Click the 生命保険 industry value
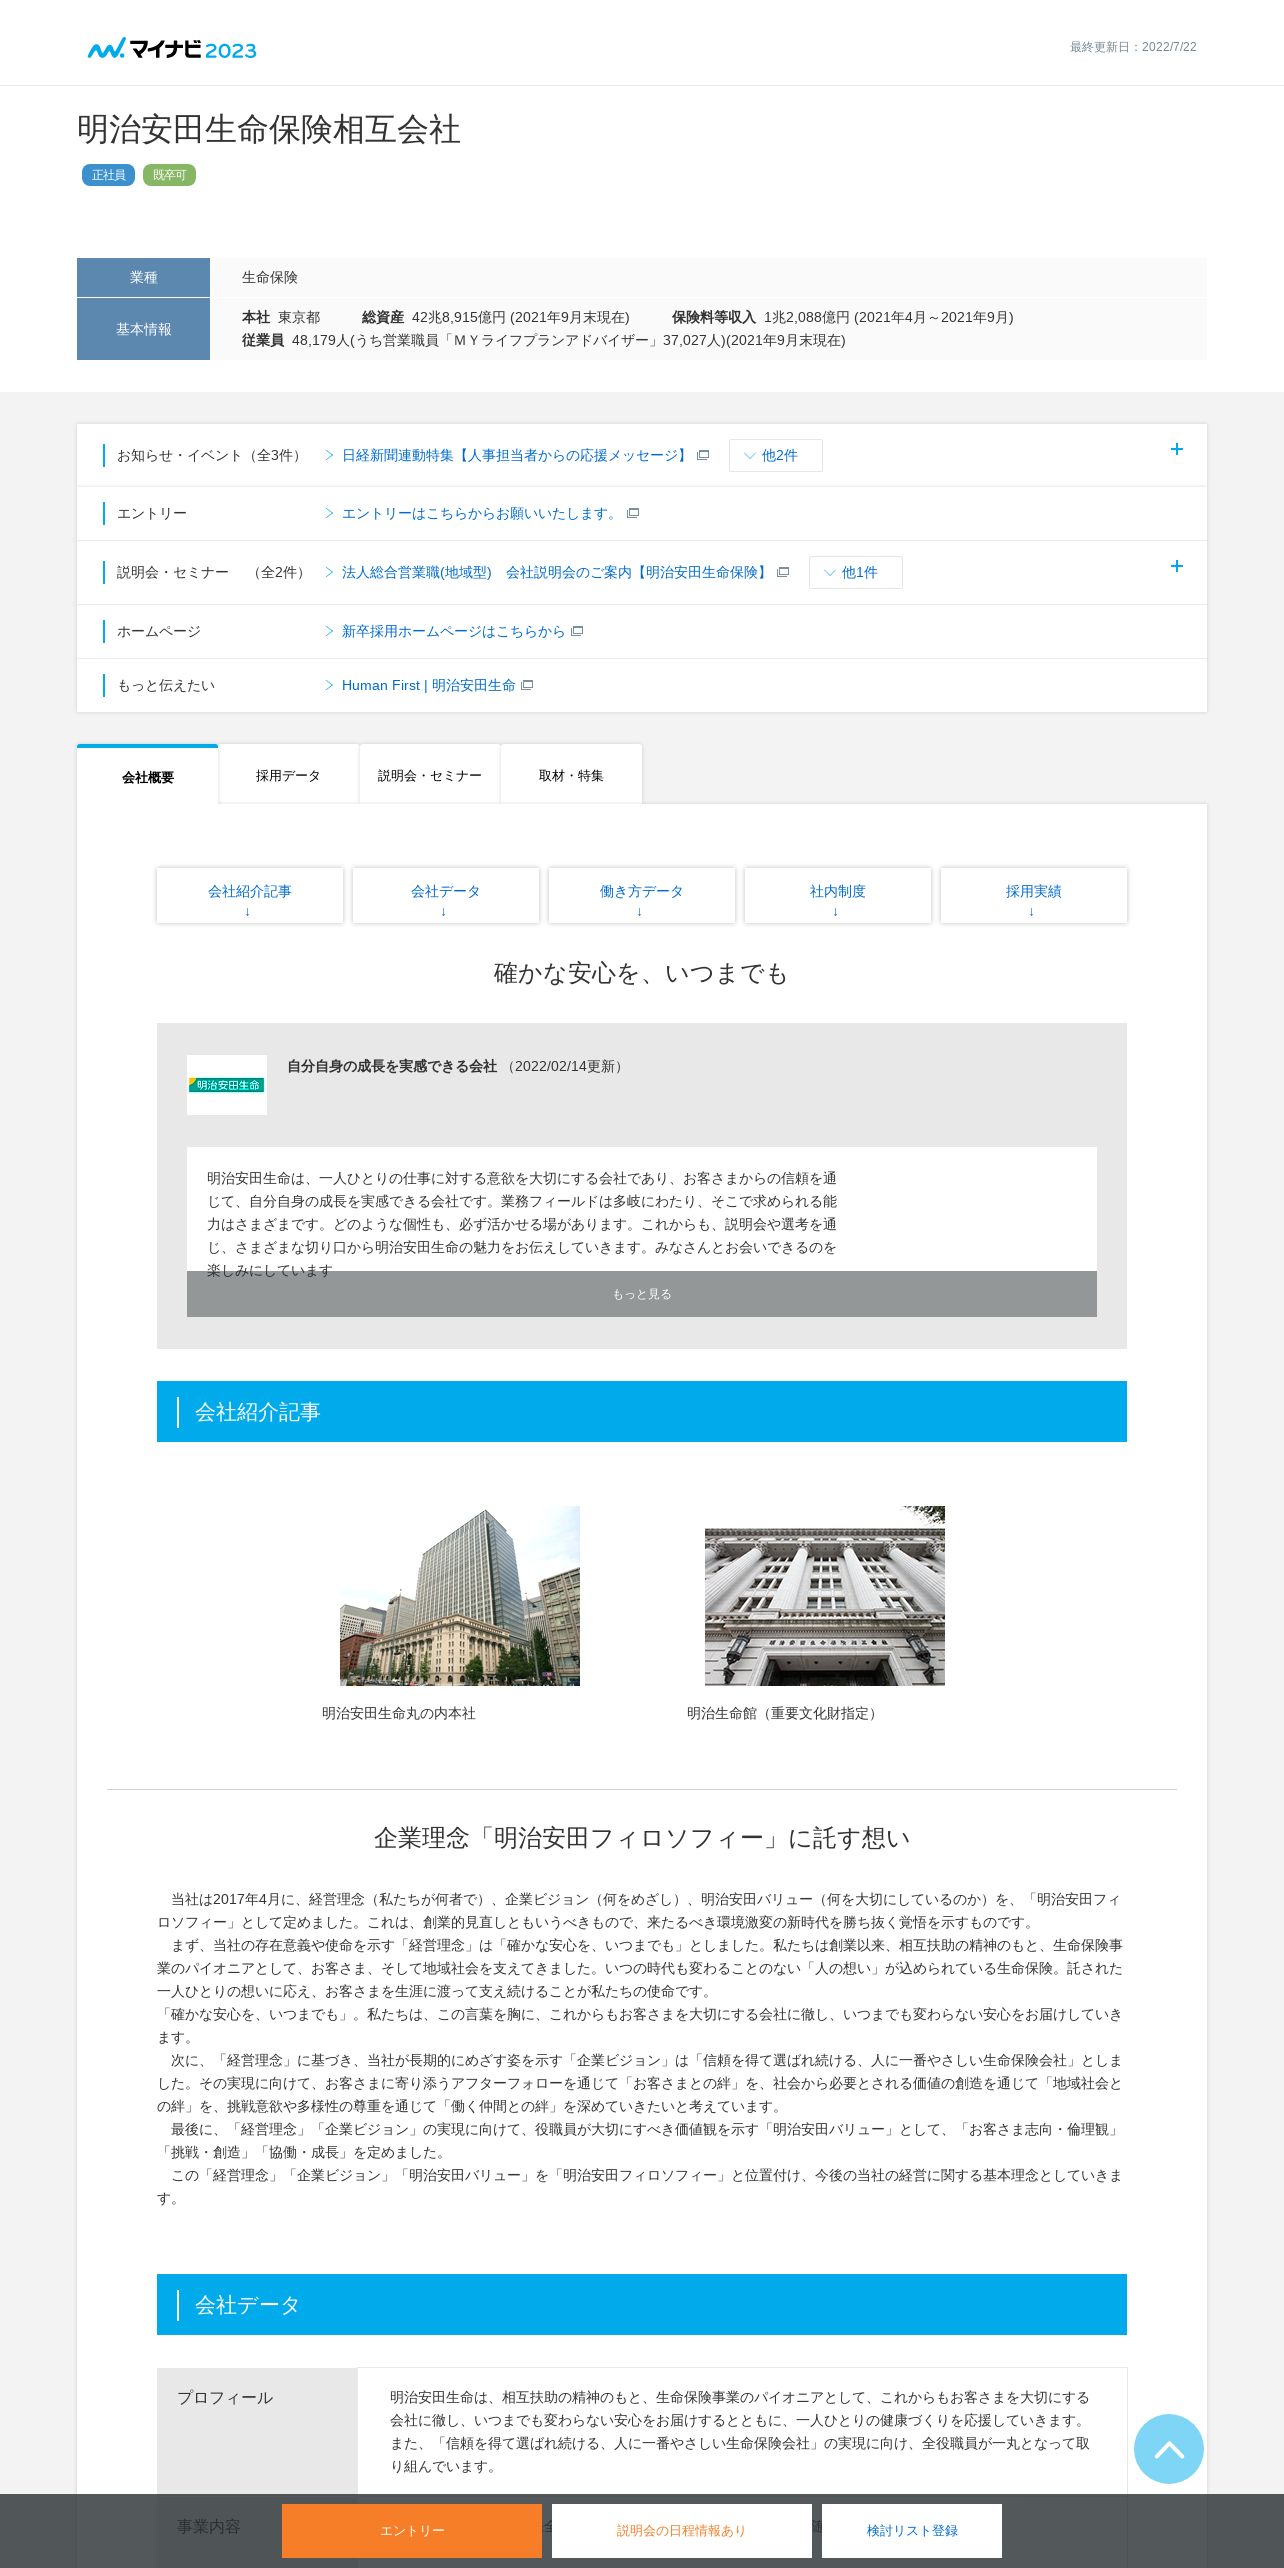Viewport: 1284px width, 2568px height. [270, 278]
